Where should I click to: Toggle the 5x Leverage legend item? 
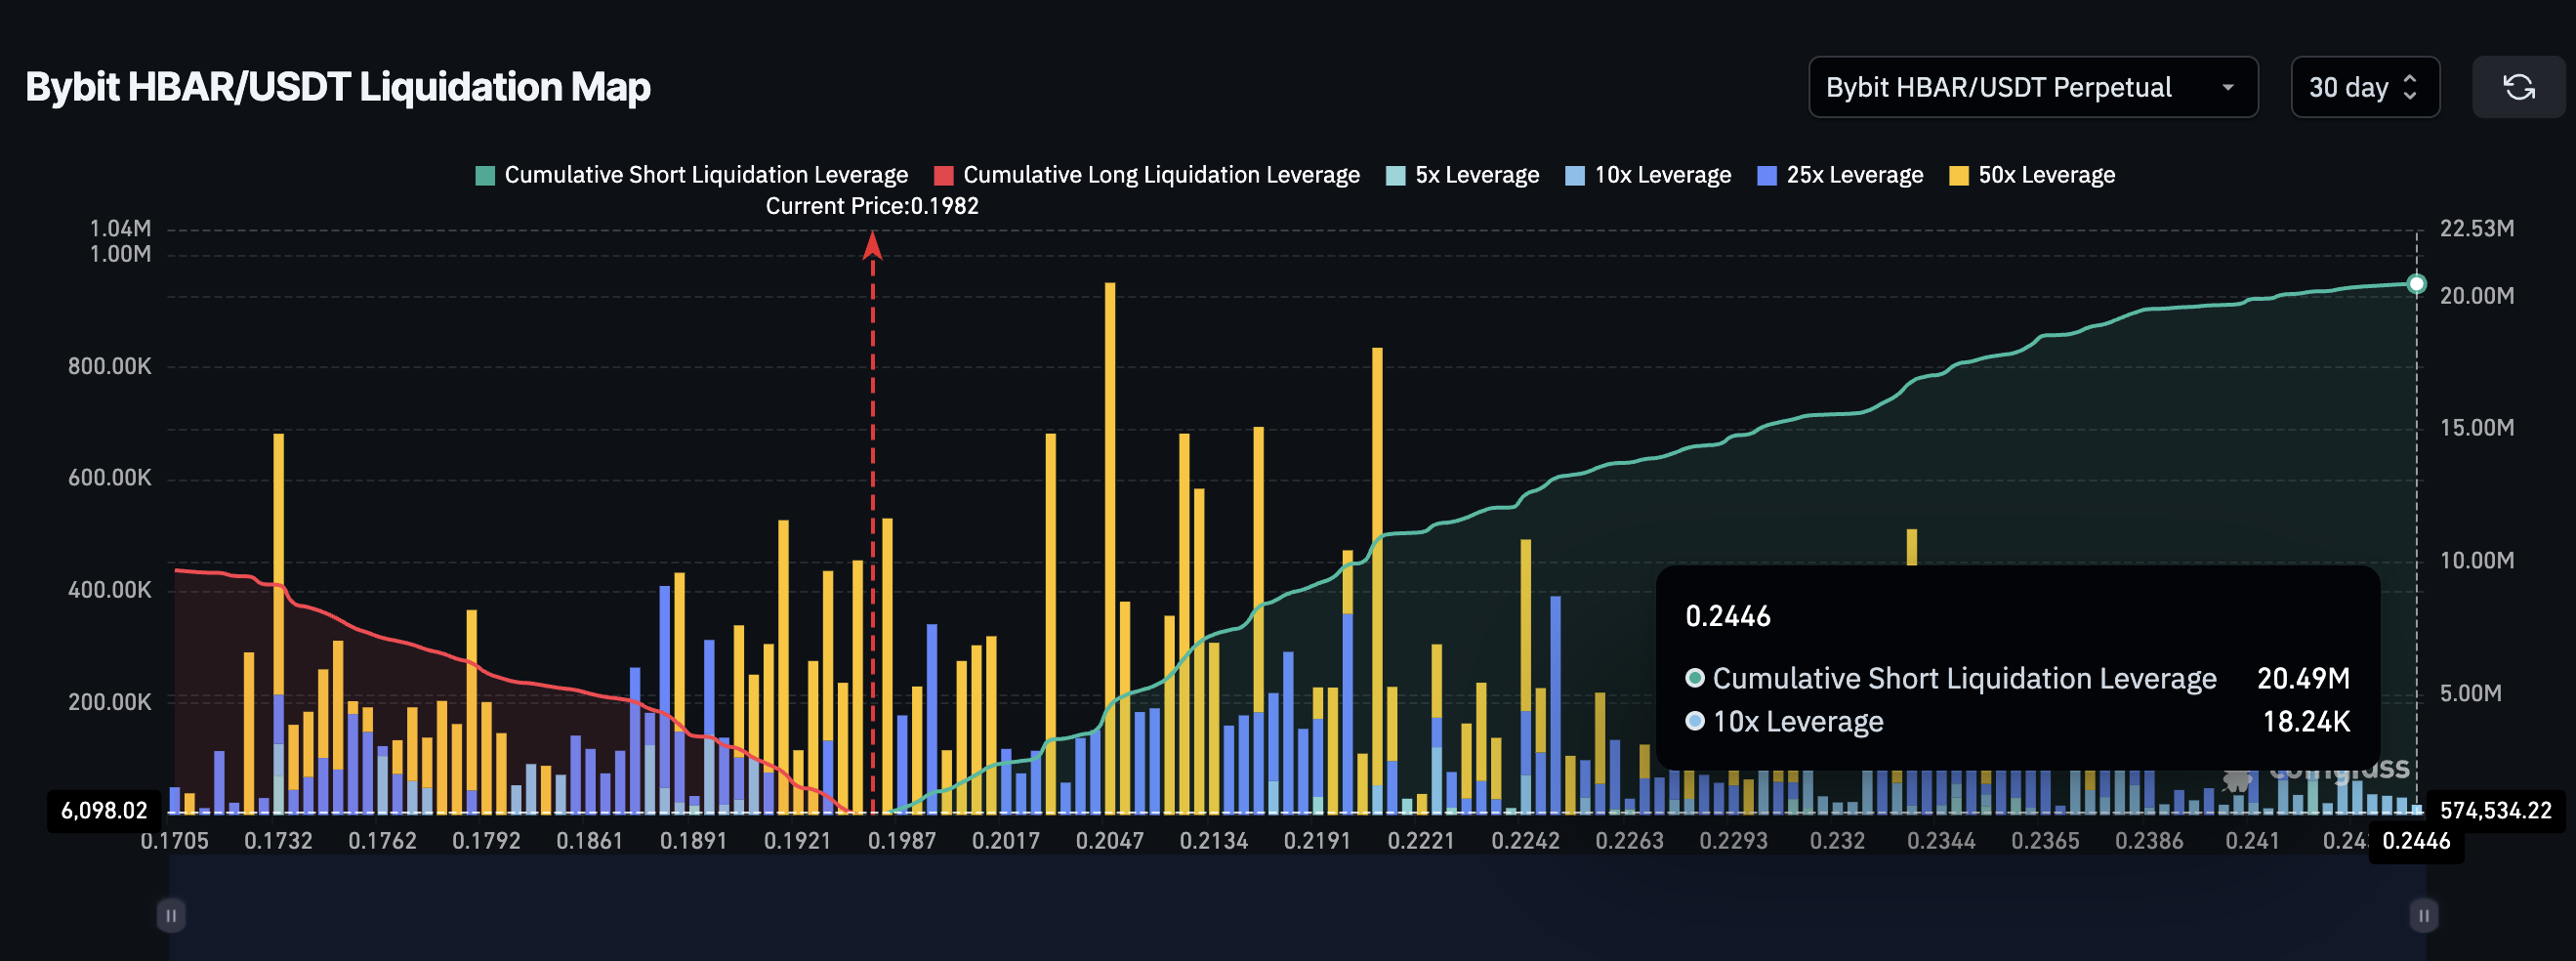click(x=1463, y=175)
